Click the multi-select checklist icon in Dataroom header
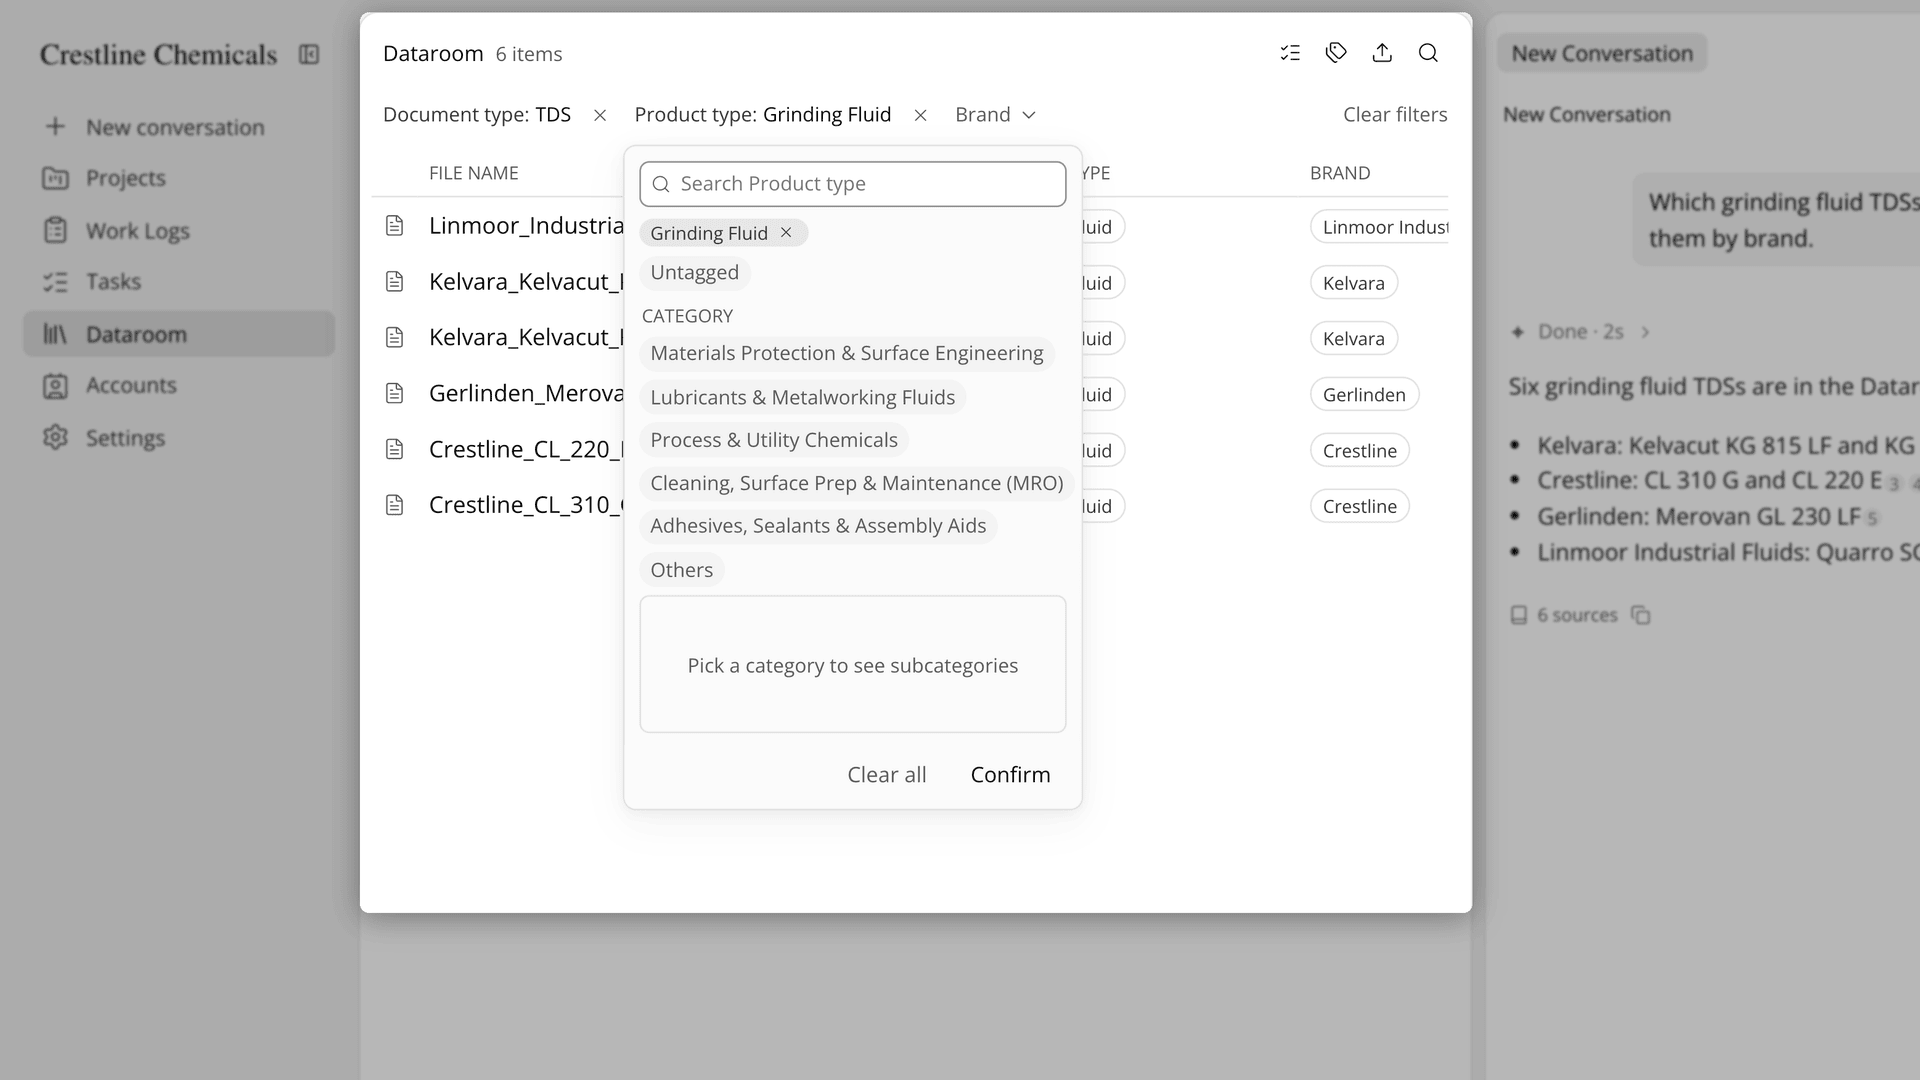1920x1080 pixels. (x=1290, y=53)
